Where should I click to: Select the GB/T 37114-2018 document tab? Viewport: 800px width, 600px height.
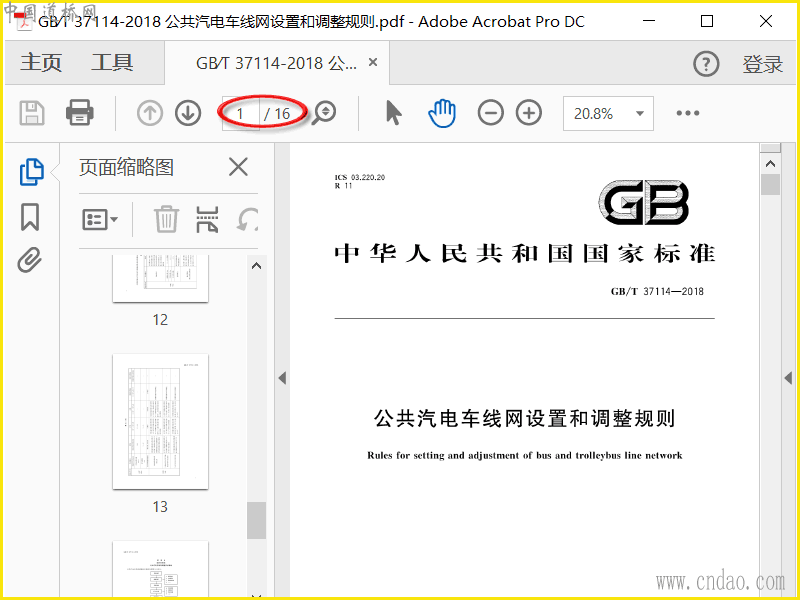277,63
